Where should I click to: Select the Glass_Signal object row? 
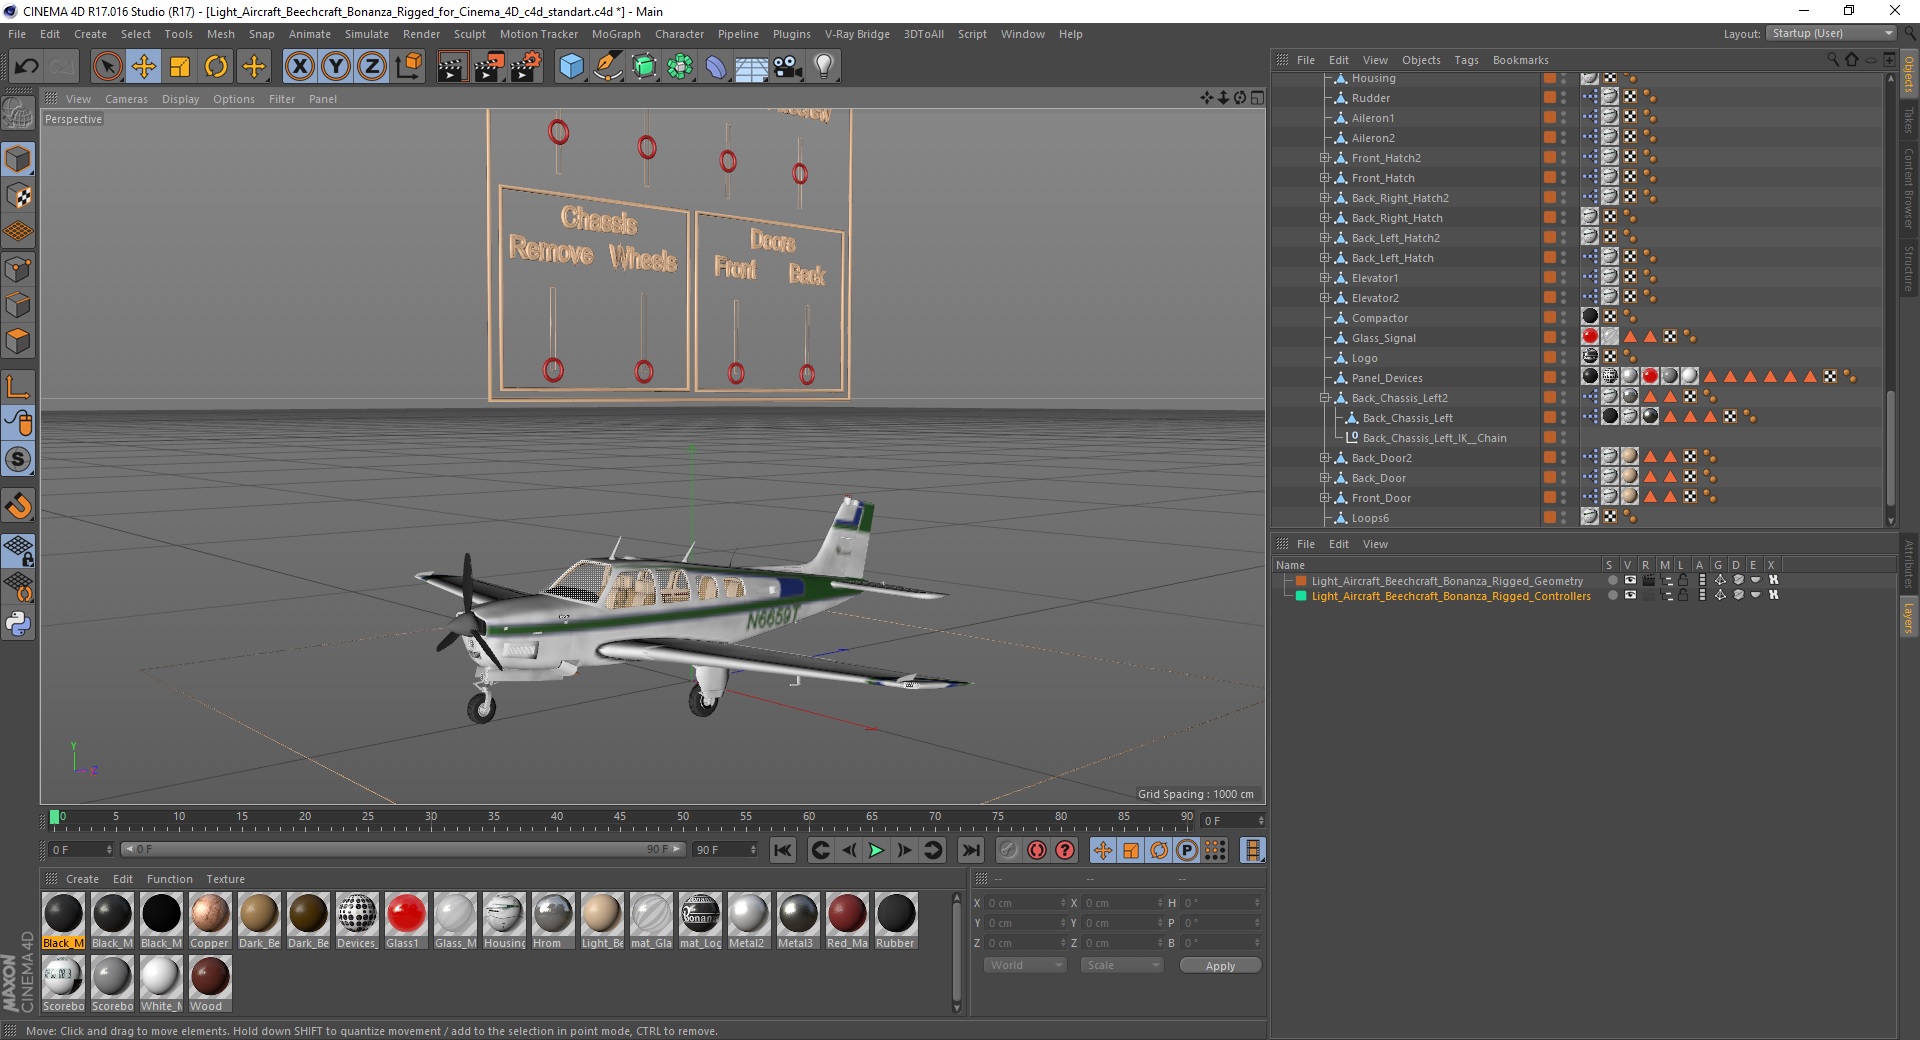[x=1384, y=338]
